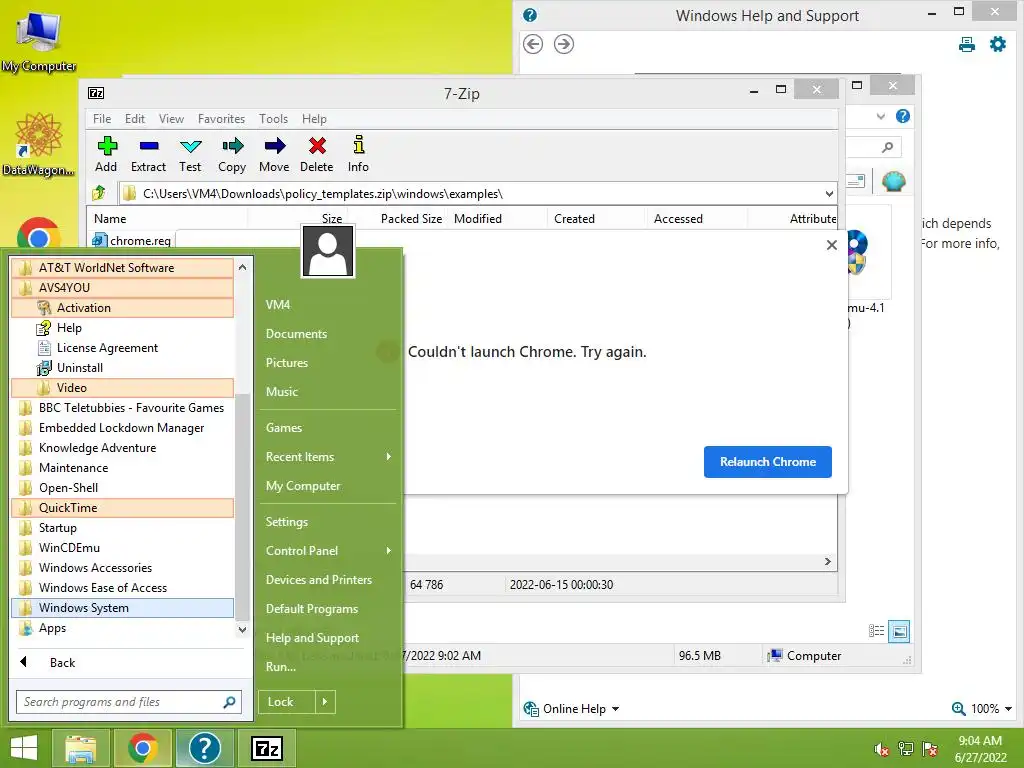Open the Print icon in Help and Support
This screenshot has height=768, width=1024.
[x=967, y=44]
